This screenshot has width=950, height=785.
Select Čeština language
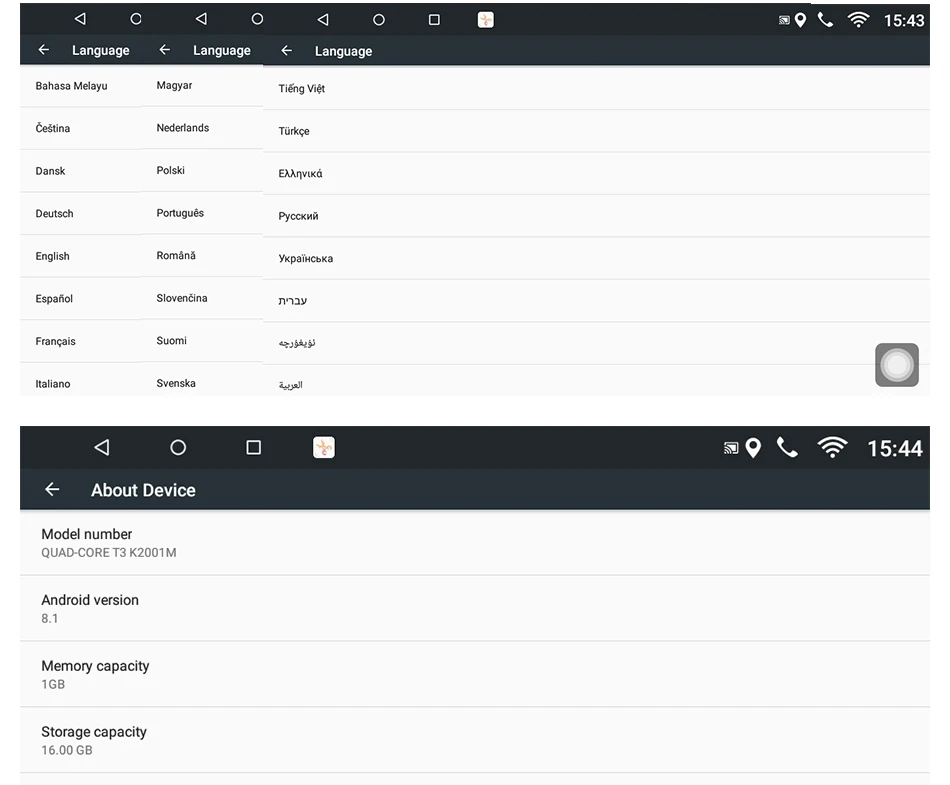tap(81, 128)
